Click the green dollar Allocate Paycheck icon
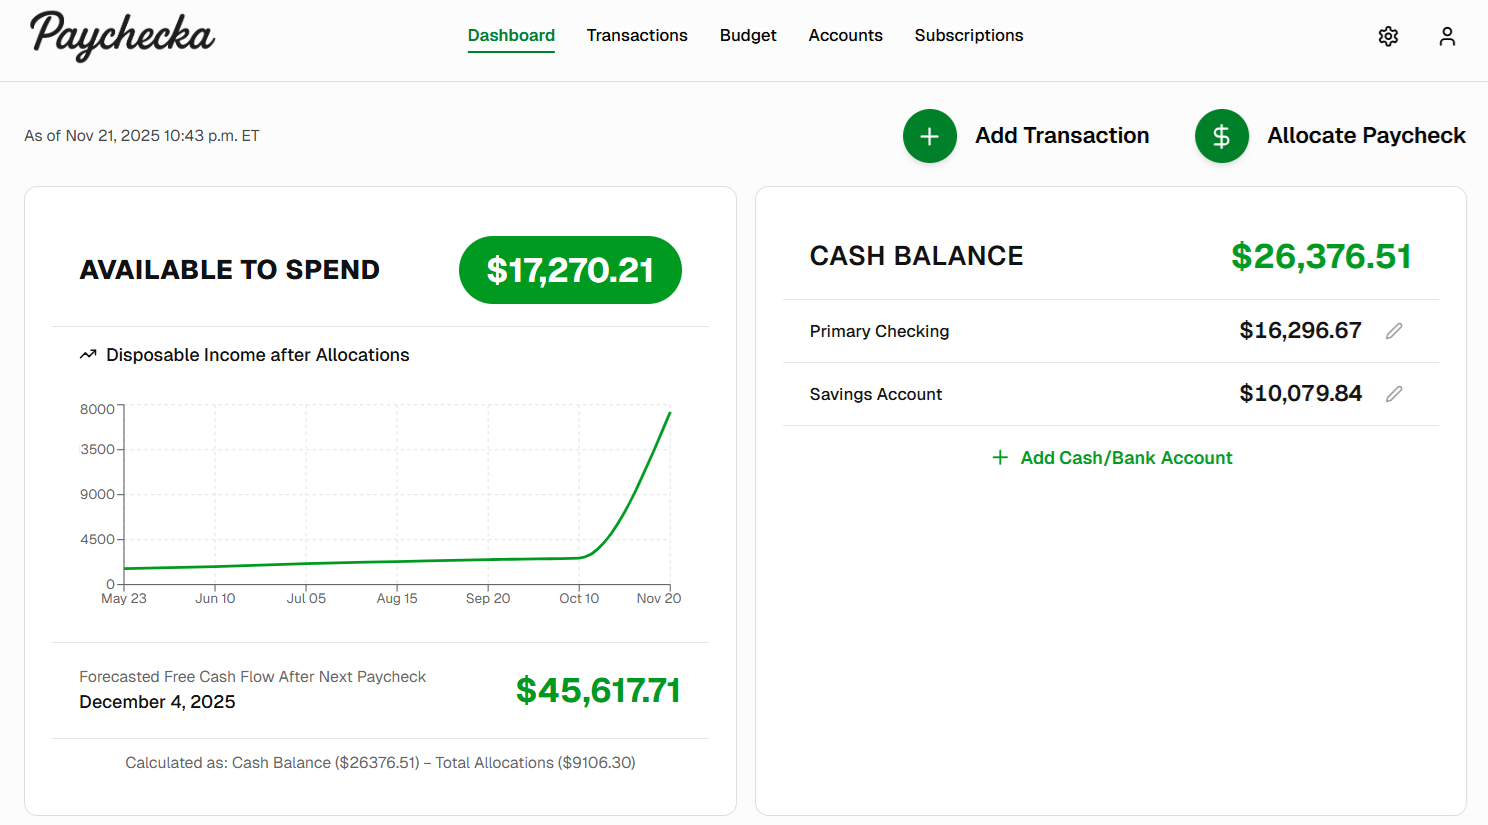1488x825 pixels. tap(1221, 136)
